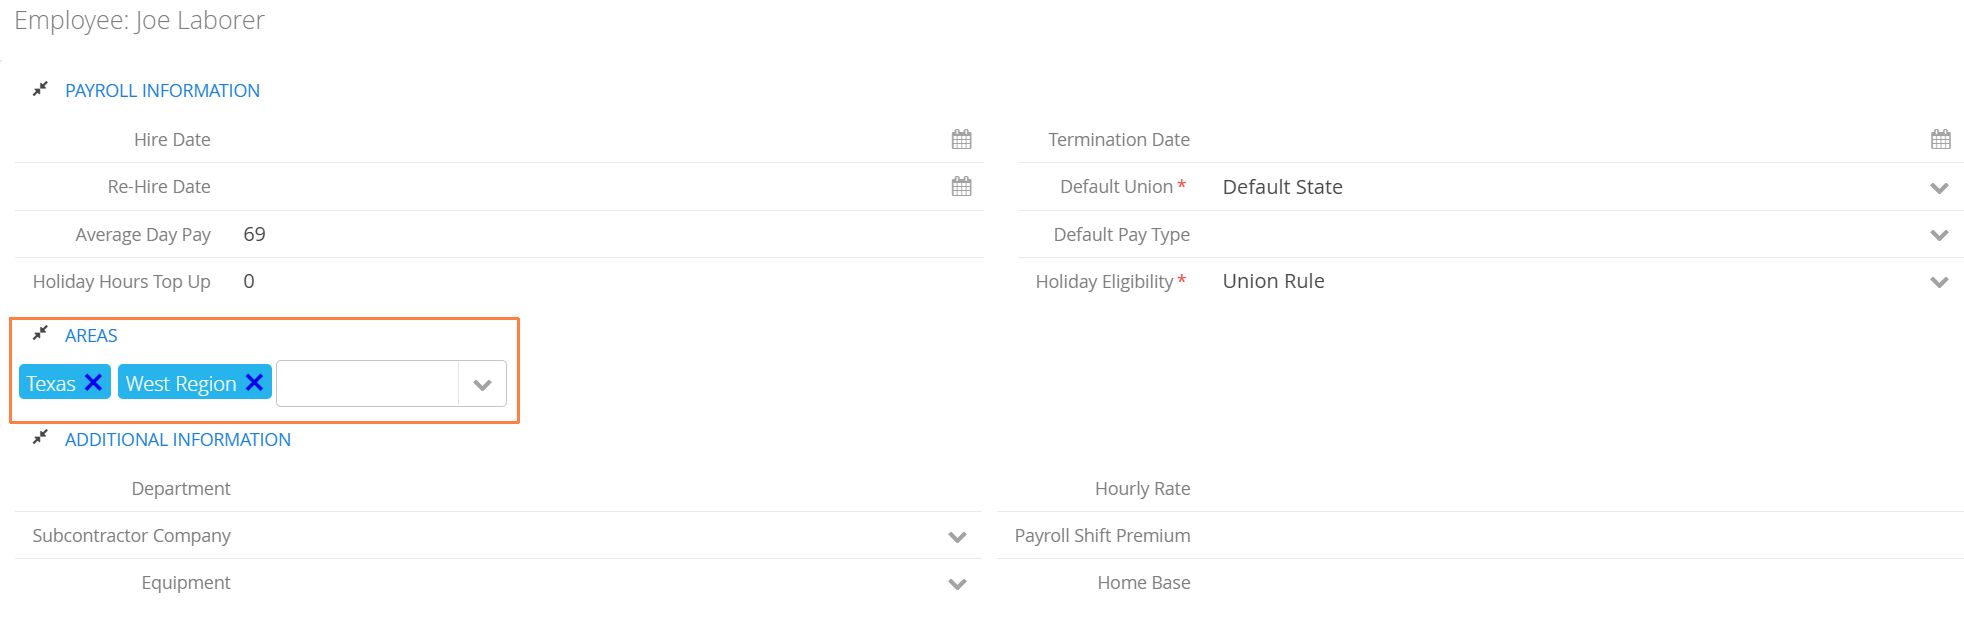Open the Areas selection dropdown arrow

click(x=482, y=384)
